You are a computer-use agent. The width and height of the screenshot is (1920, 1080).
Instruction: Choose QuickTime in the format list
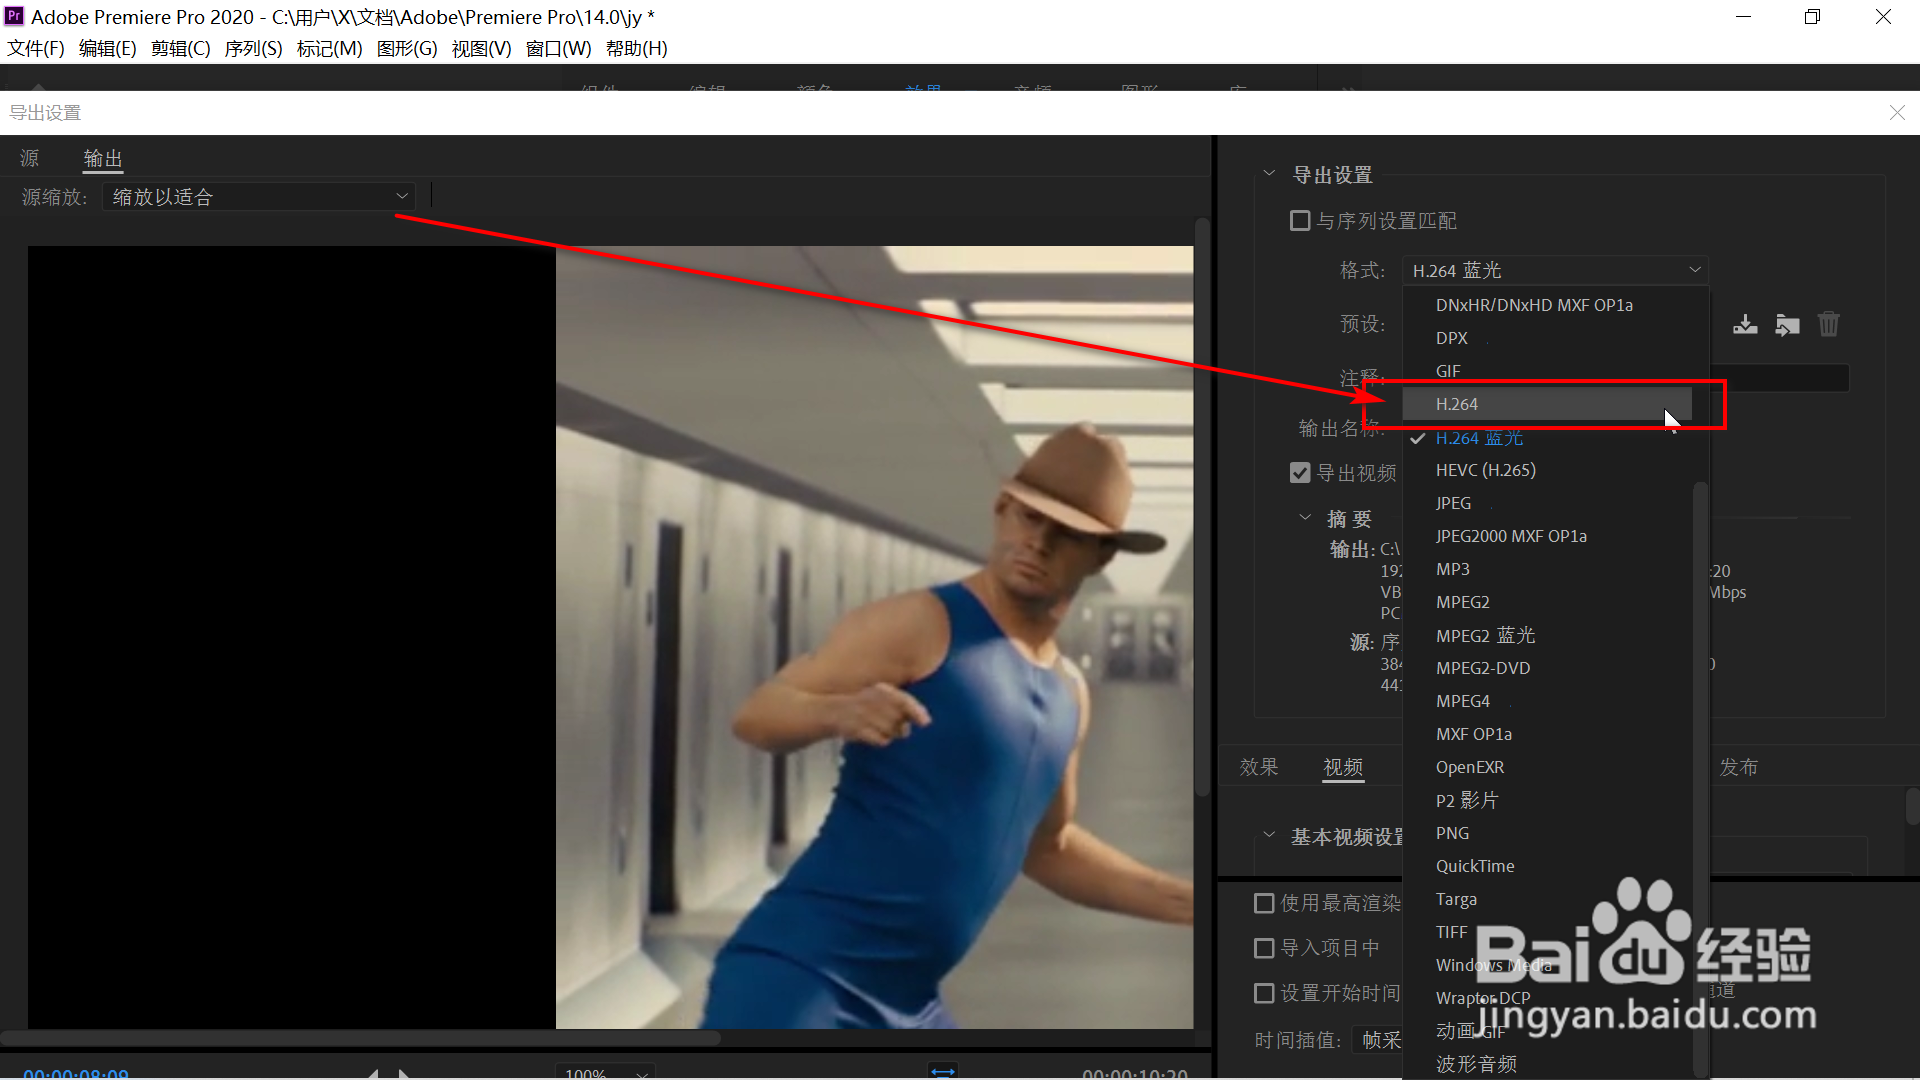pyautogui.click(x=1475, y=866)
